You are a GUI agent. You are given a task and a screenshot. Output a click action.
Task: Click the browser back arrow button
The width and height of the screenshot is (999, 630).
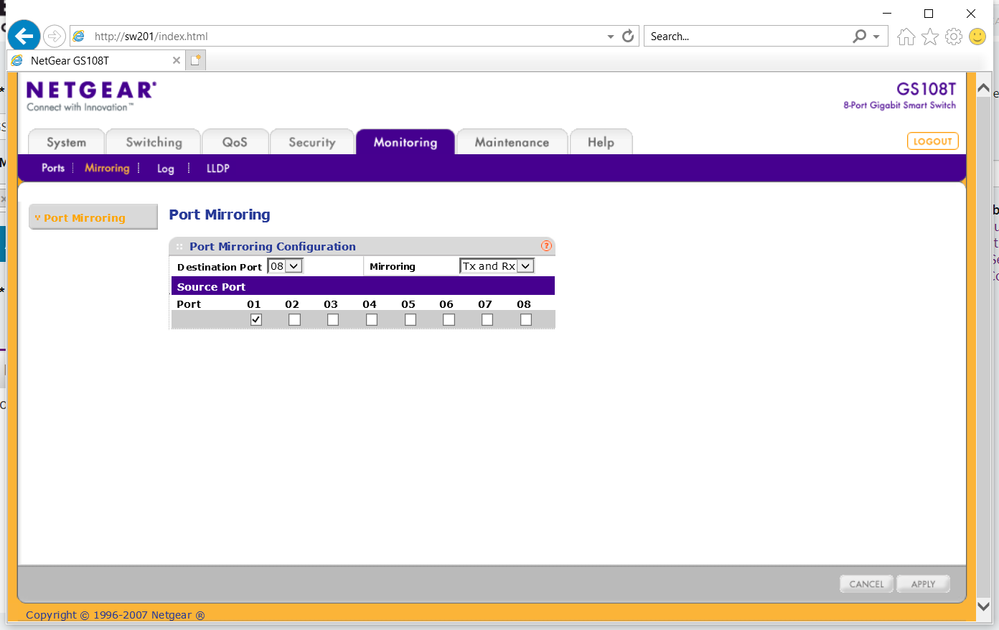click(24, 36)
